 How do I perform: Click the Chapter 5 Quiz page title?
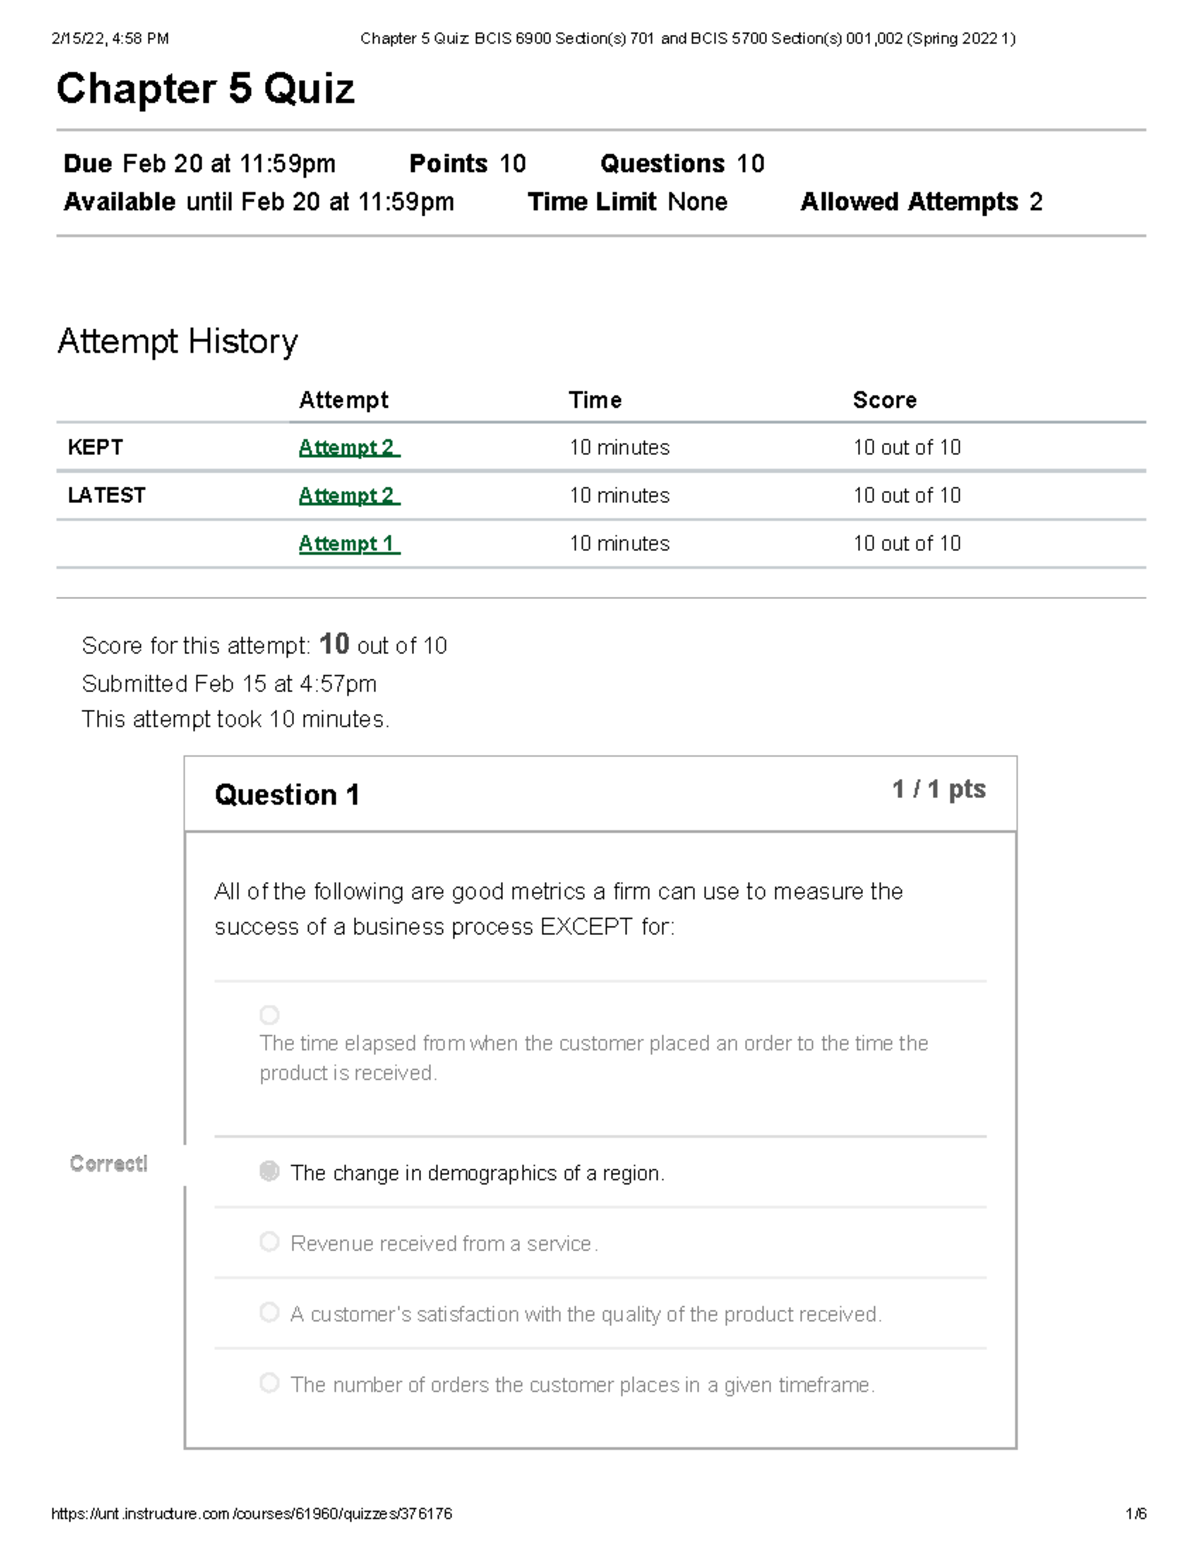[x=205, y=89]
